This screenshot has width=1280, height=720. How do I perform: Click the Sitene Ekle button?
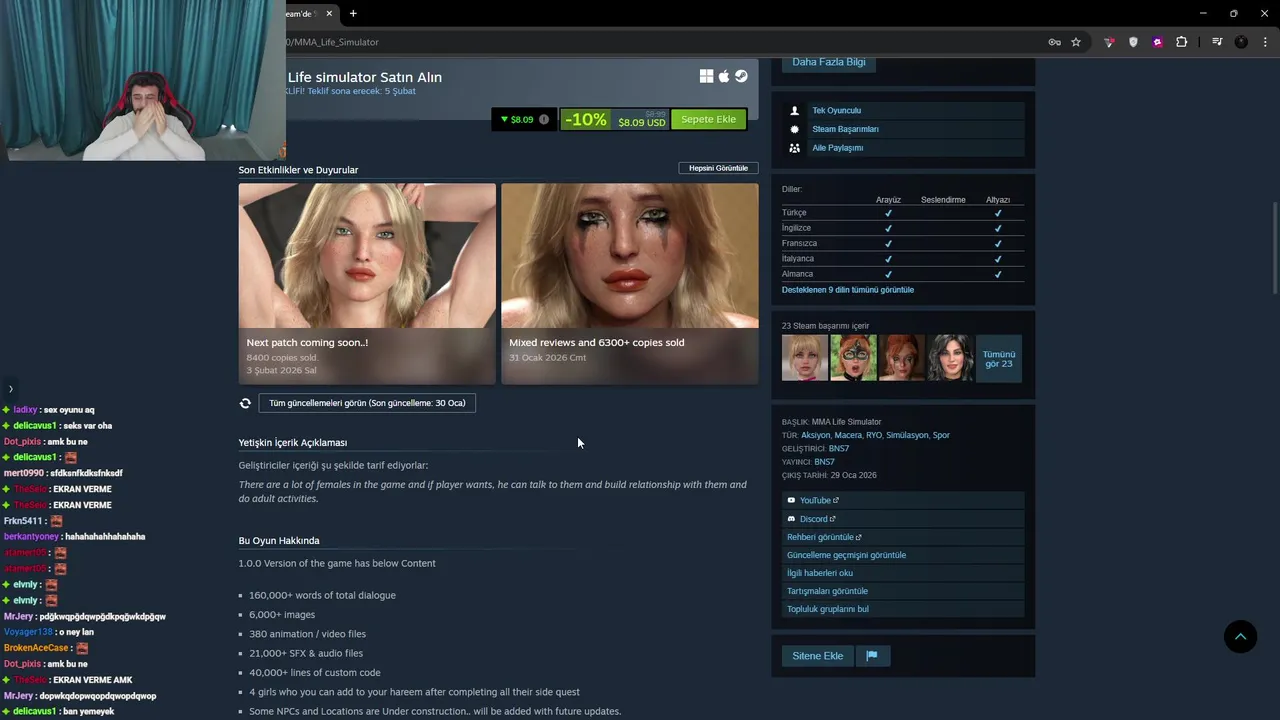[818, 656]
